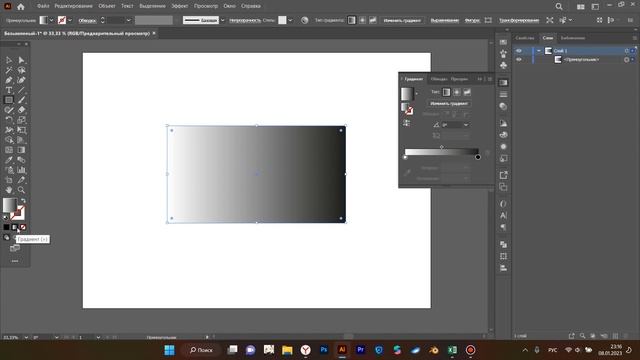Screen dimensions: 640x360
Task: Select black gradient color stop
Action: point(478,157)
